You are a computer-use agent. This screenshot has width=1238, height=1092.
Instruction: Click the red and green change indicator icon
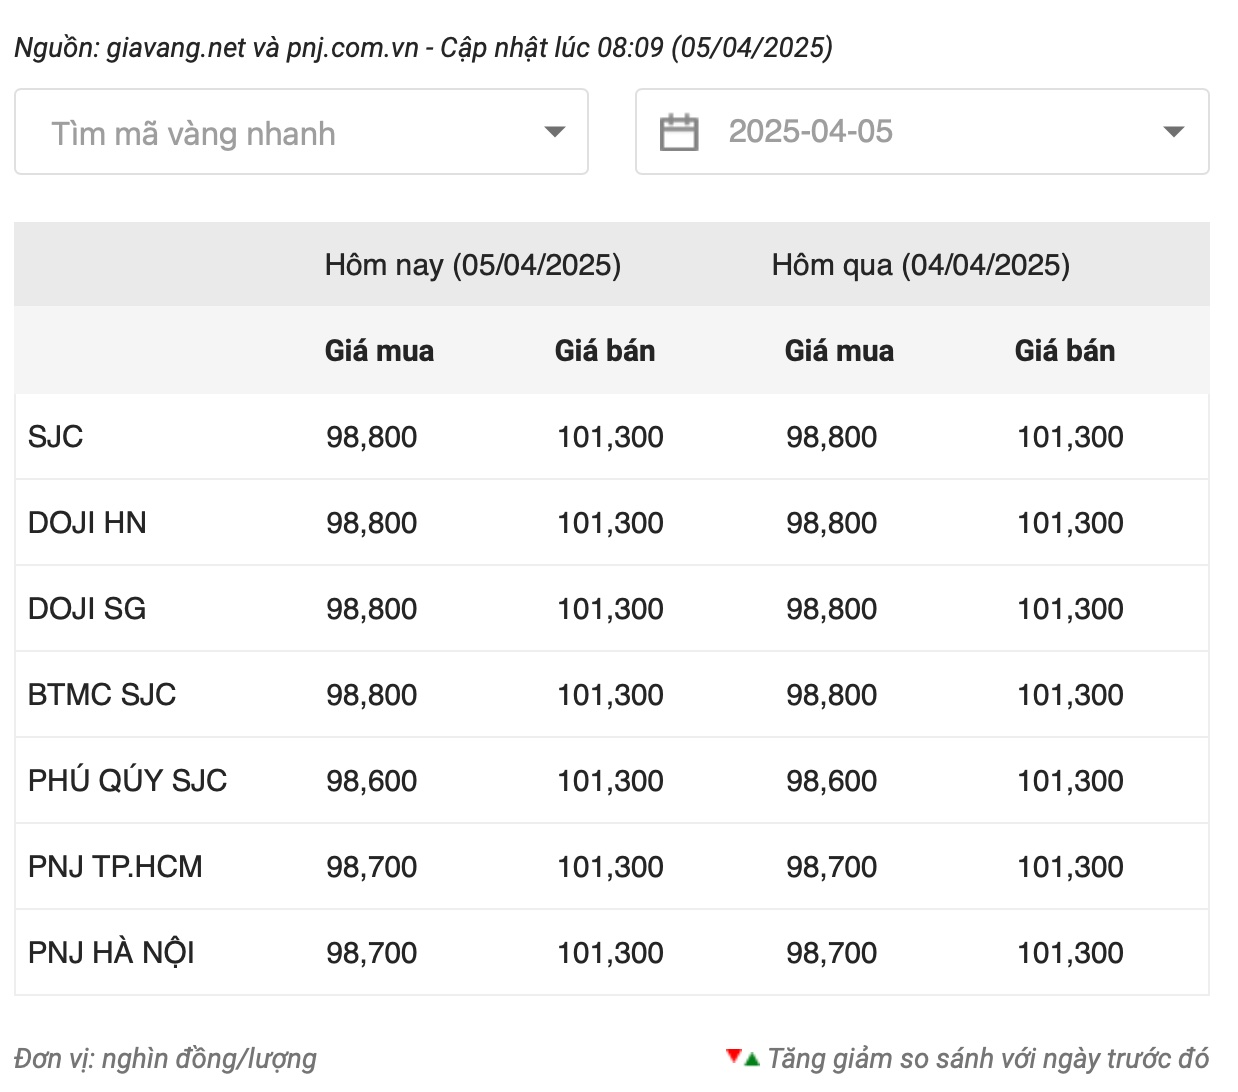point(742,1057)
